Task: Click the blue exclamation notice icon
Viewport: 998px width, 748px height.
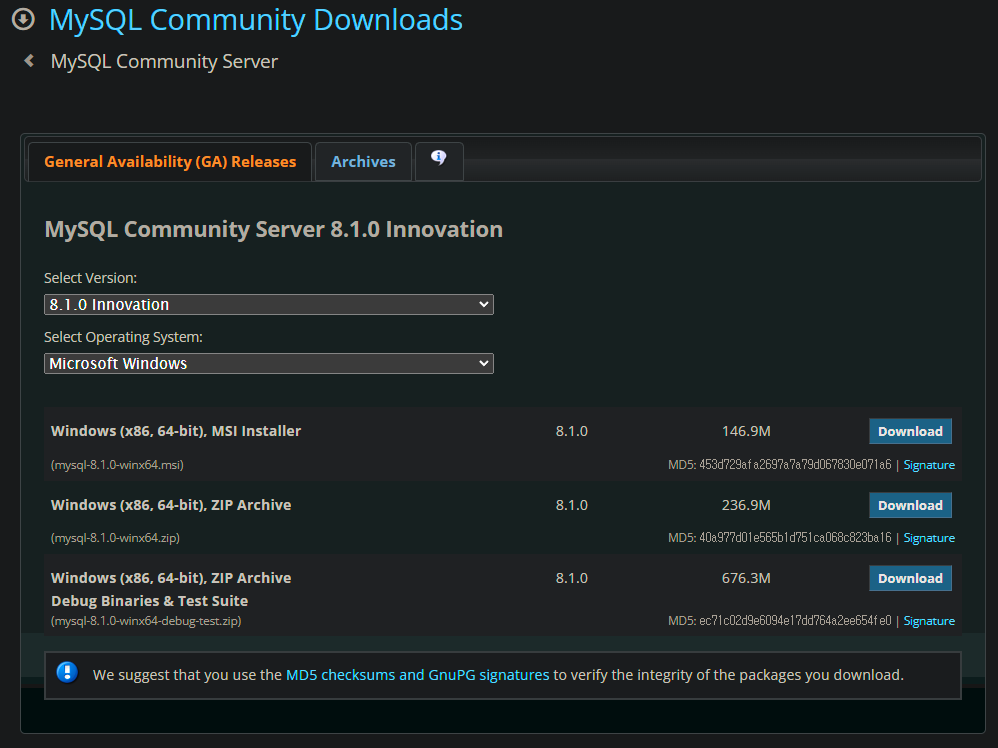Action: [67, 672]
